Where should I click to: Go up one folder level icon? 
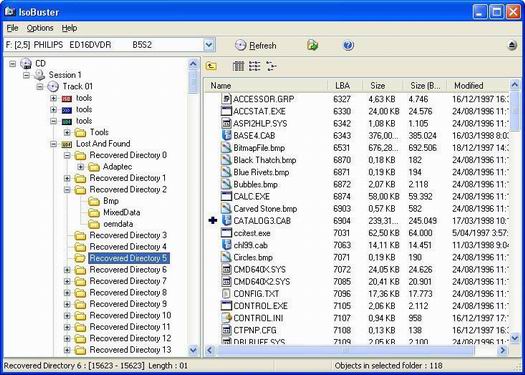point(211,66)
